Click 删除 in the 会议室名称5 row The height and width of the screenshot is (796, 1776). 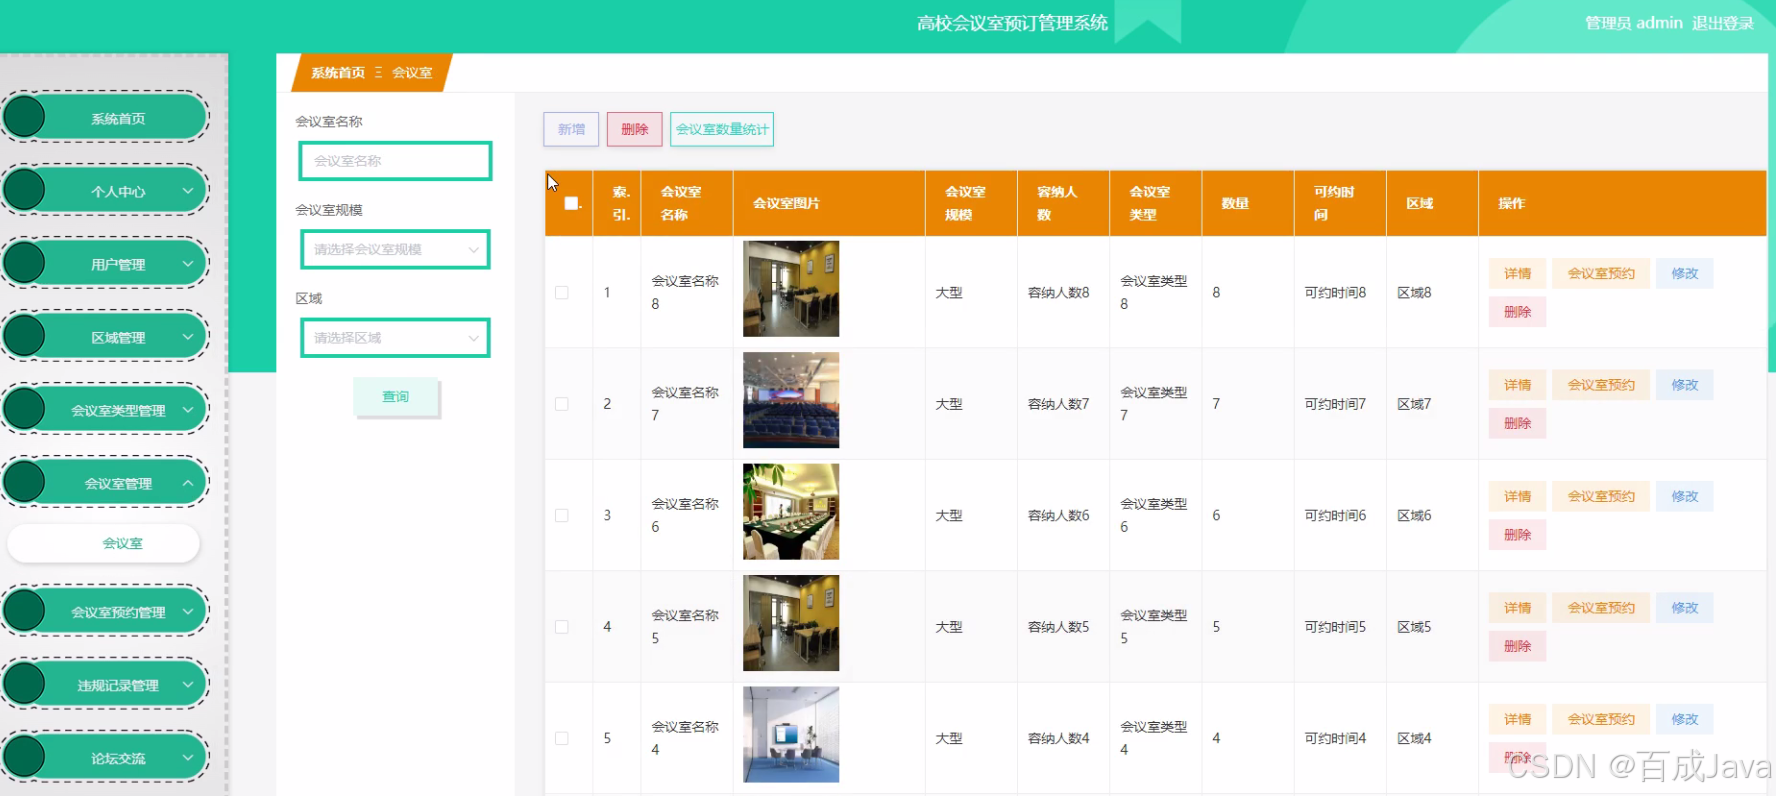(x=1517, y=646)
